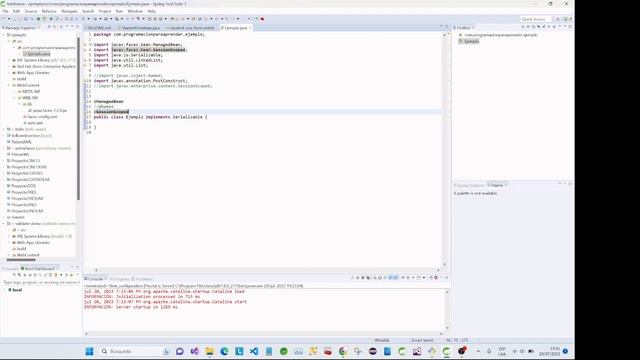
Task: Click the red icon at toolbar end
Action: click(262, 19)
